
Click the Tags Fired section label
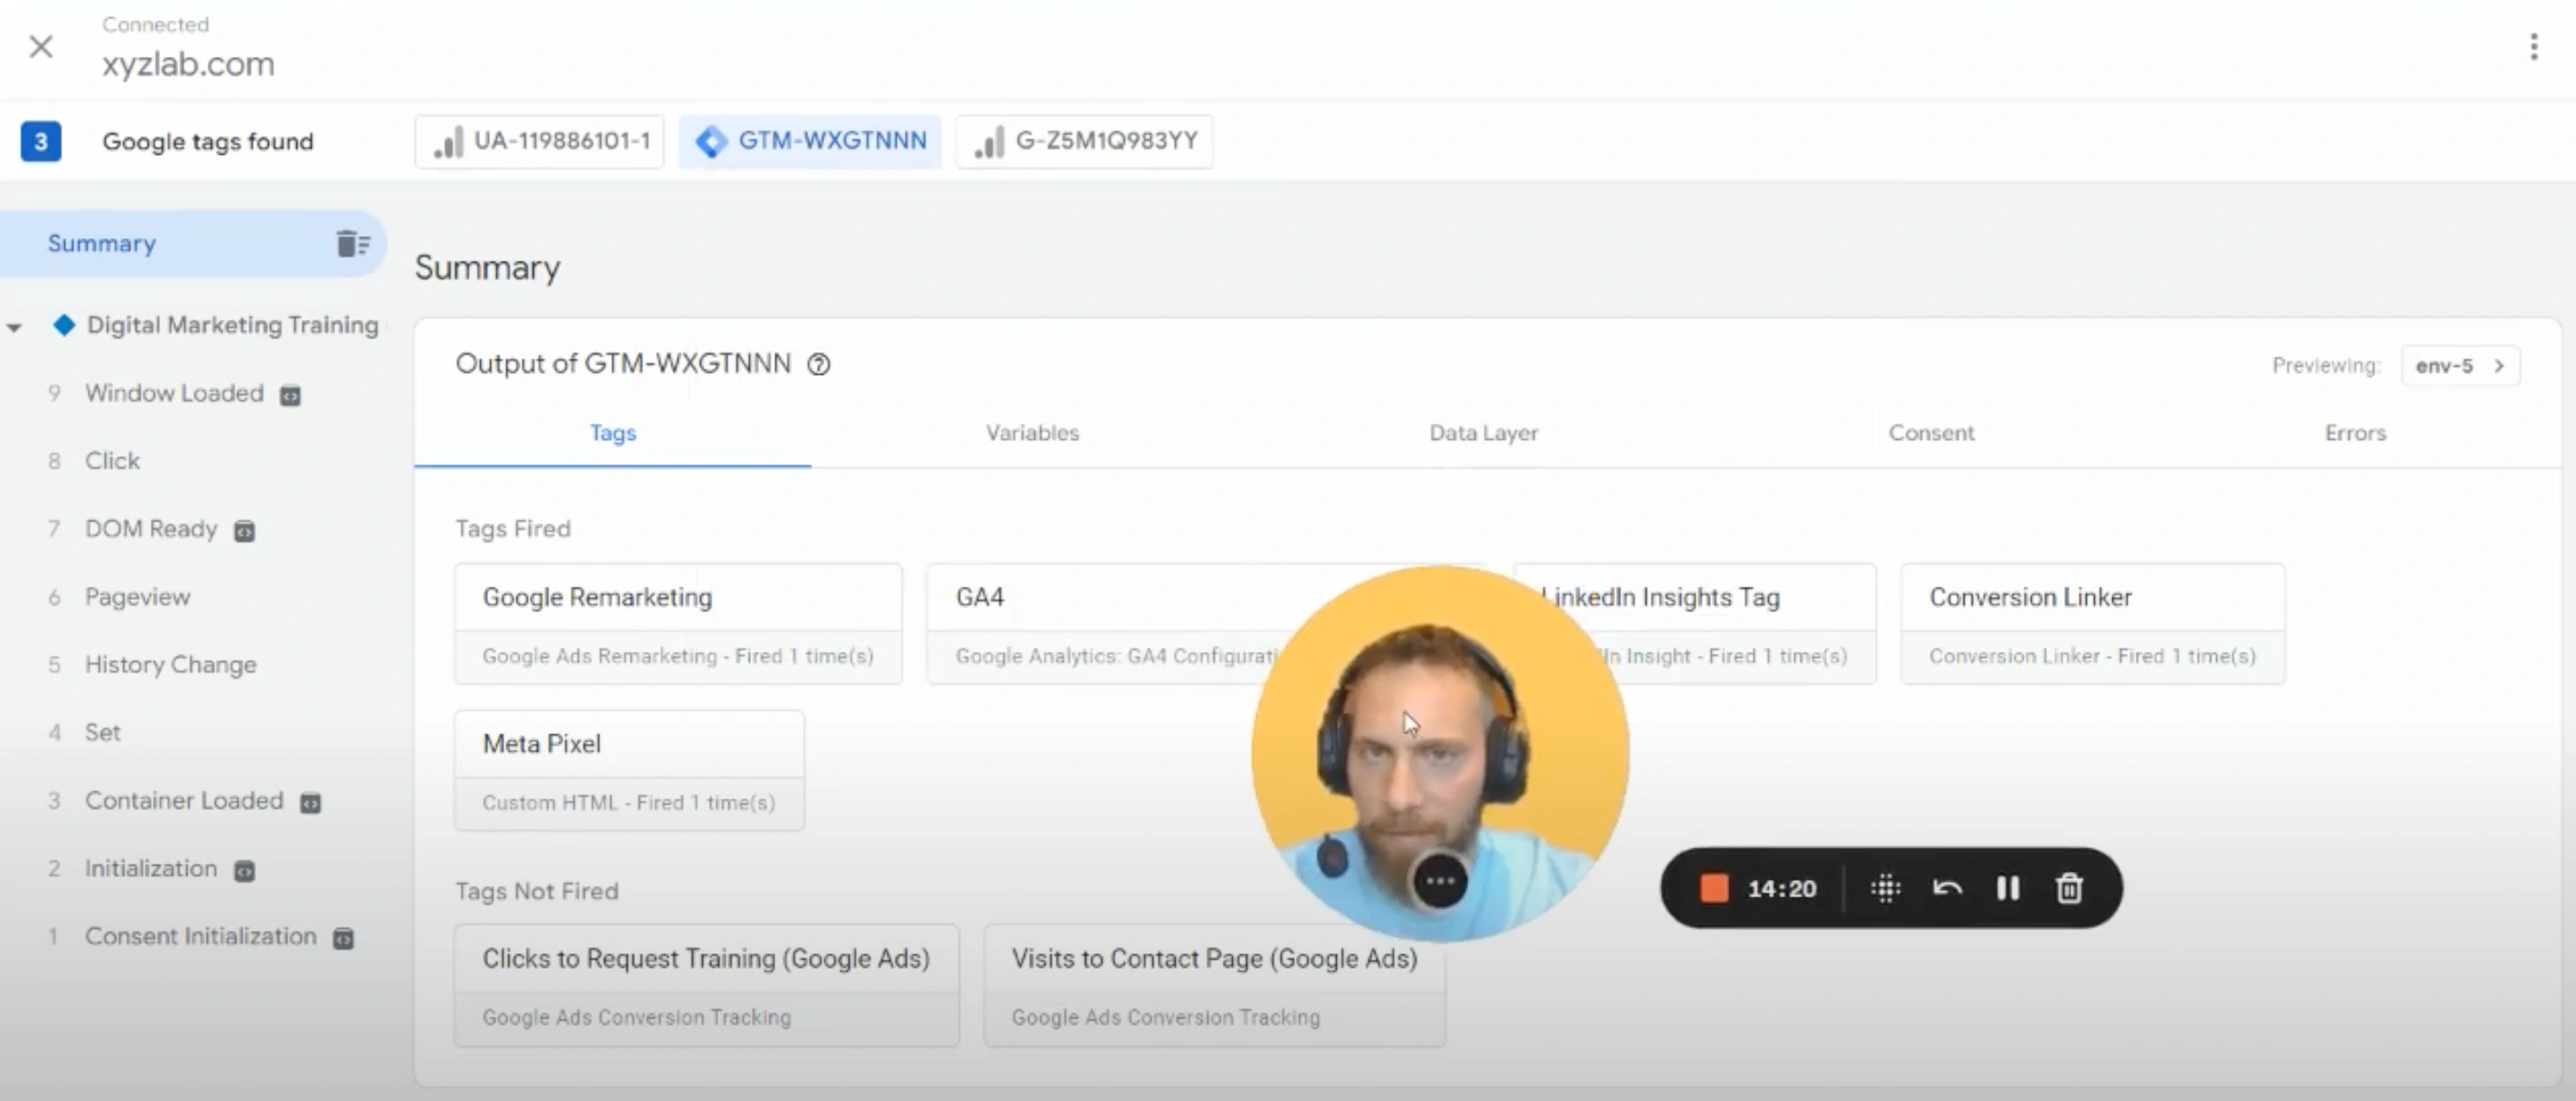click(513, 529)
